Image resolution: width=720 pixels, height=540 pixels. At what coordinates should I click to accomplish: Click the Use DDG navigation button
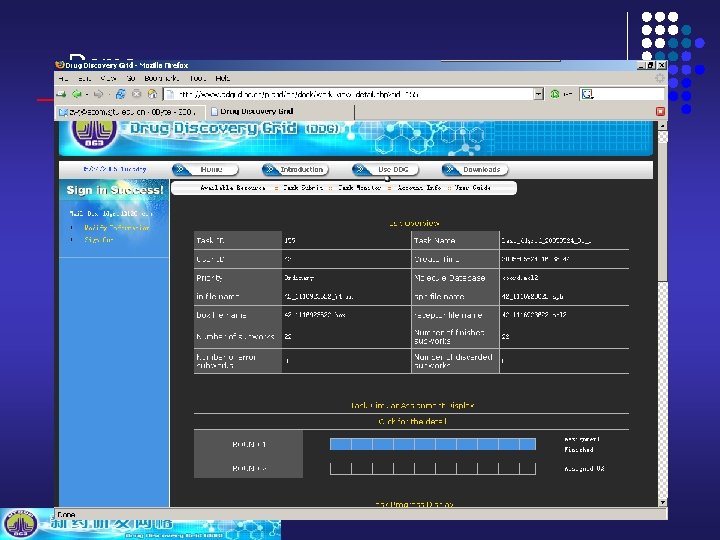point(386,169)
